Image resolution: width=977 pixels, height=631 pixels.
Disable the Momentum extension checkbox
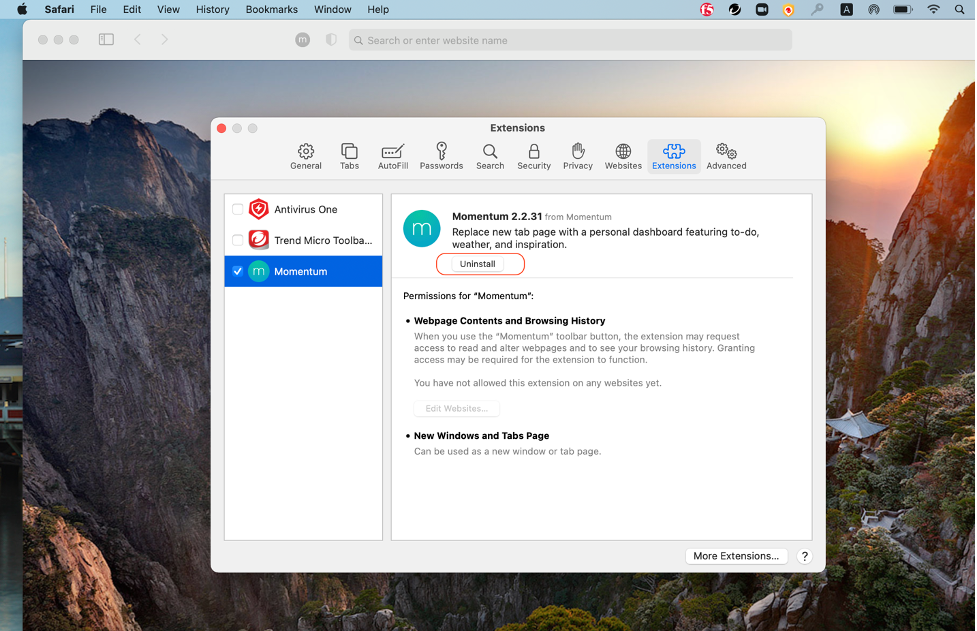point(238,271)
